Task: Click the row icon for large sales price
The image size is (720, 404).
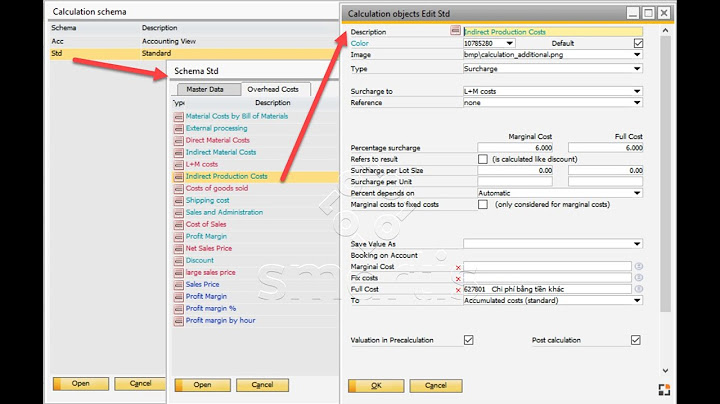Action: pos(179,273)
